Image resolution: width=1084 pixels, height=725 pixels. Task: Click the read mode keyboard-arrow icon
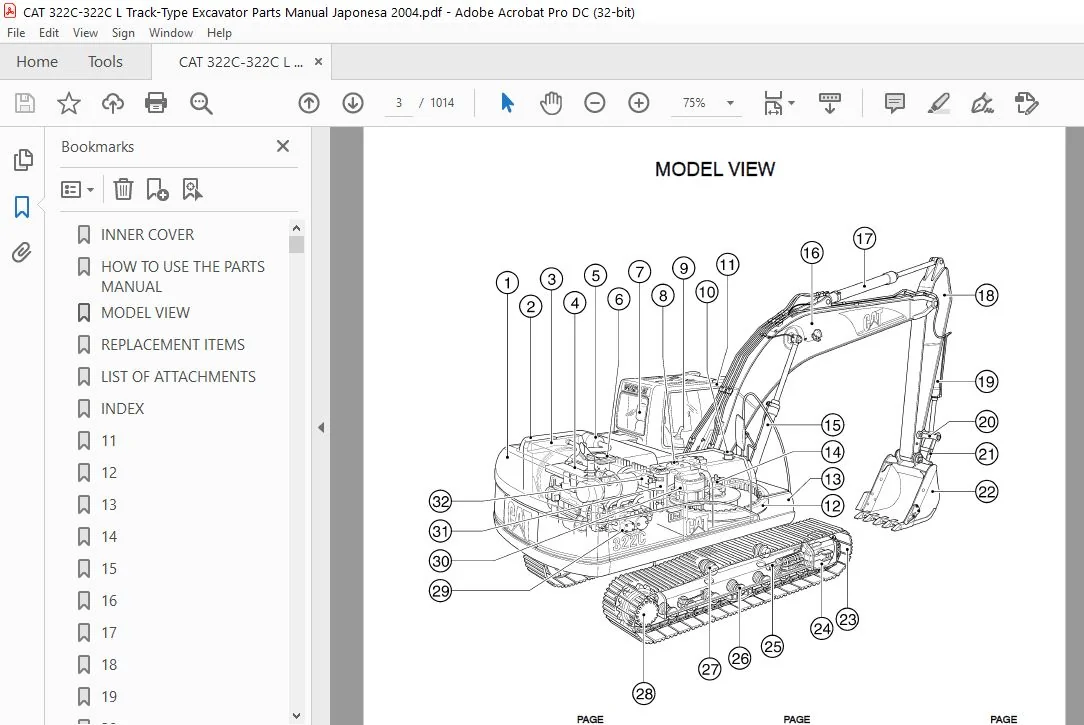tap(830, 103)
